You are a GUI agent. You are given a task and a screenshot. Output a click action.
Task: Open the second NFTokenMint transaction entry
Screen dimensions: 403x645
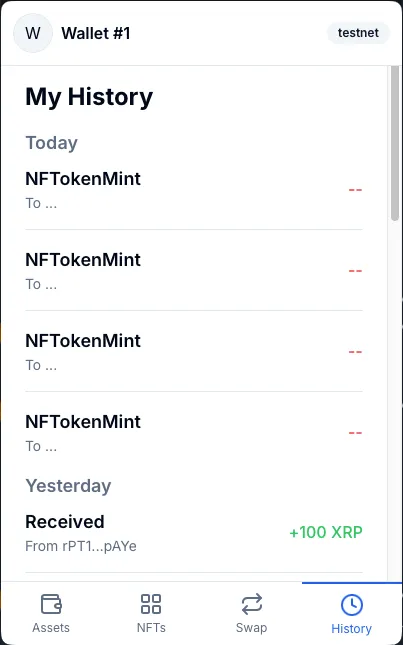tap(194, 271)
